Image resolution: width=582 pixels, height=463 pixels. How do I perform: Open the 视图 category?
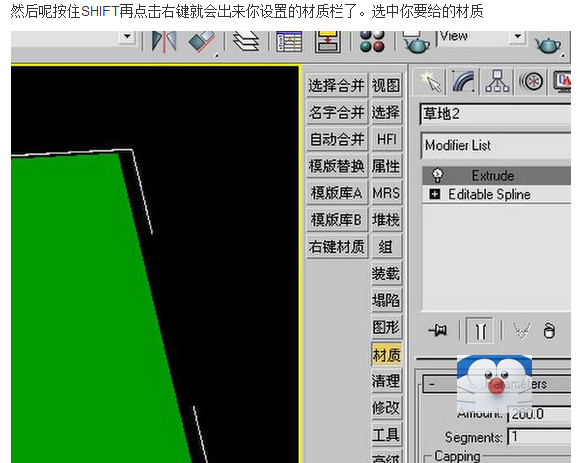pyautogui.click(x=386, y=85)
